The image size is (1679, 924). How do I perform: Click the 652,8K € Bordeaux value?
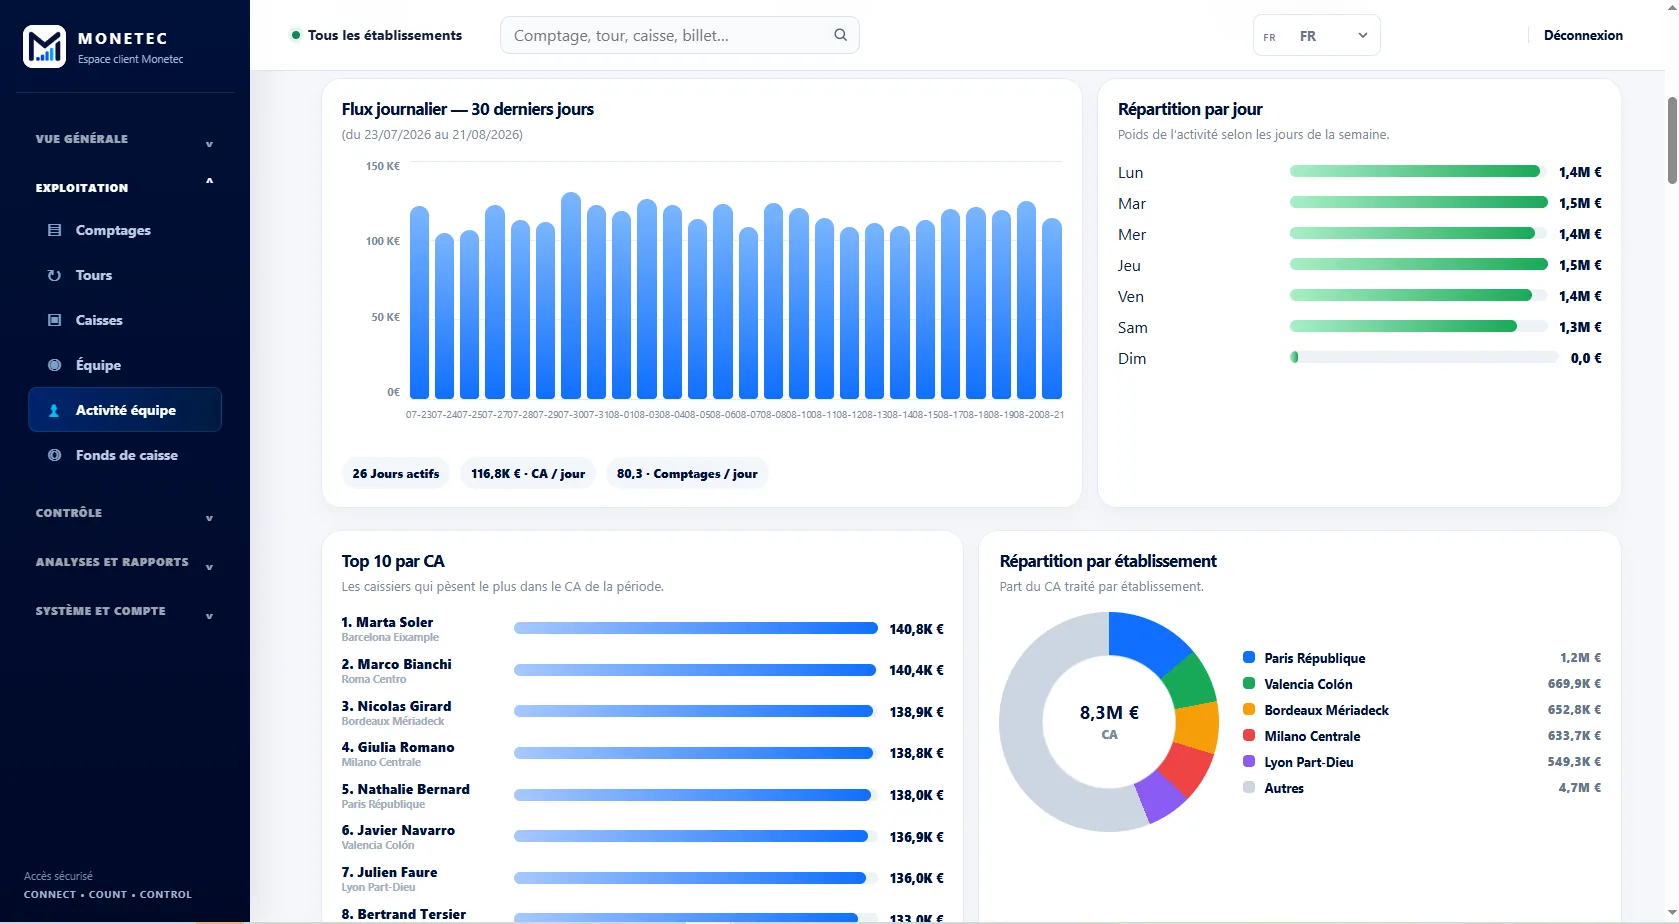coord(1574,710)
